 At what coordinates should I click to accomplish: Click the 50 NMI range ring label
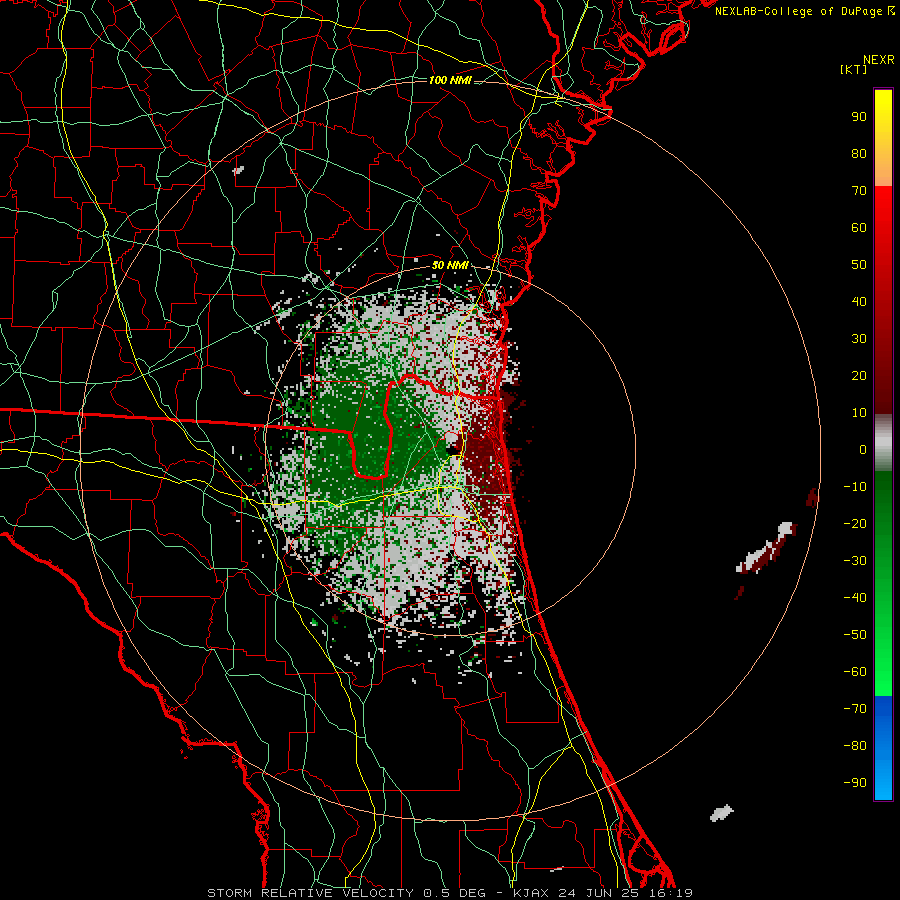[x=450, y=265]
